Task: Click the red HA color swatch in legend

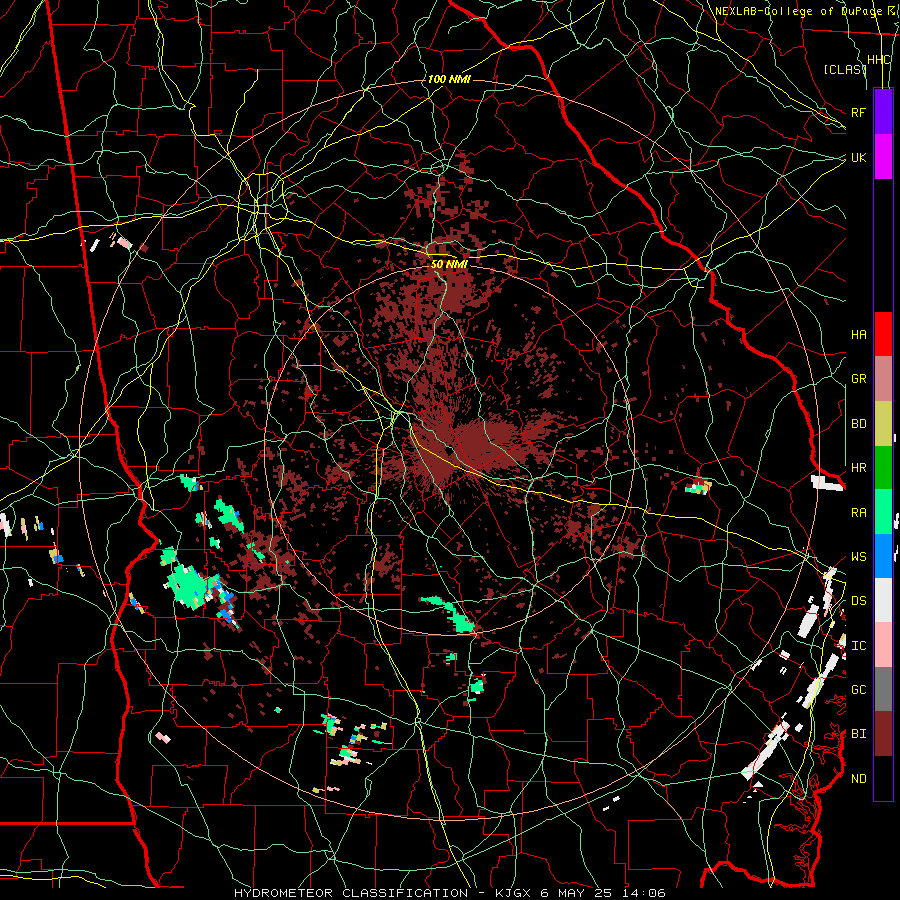Action: [x=883, y=334]
